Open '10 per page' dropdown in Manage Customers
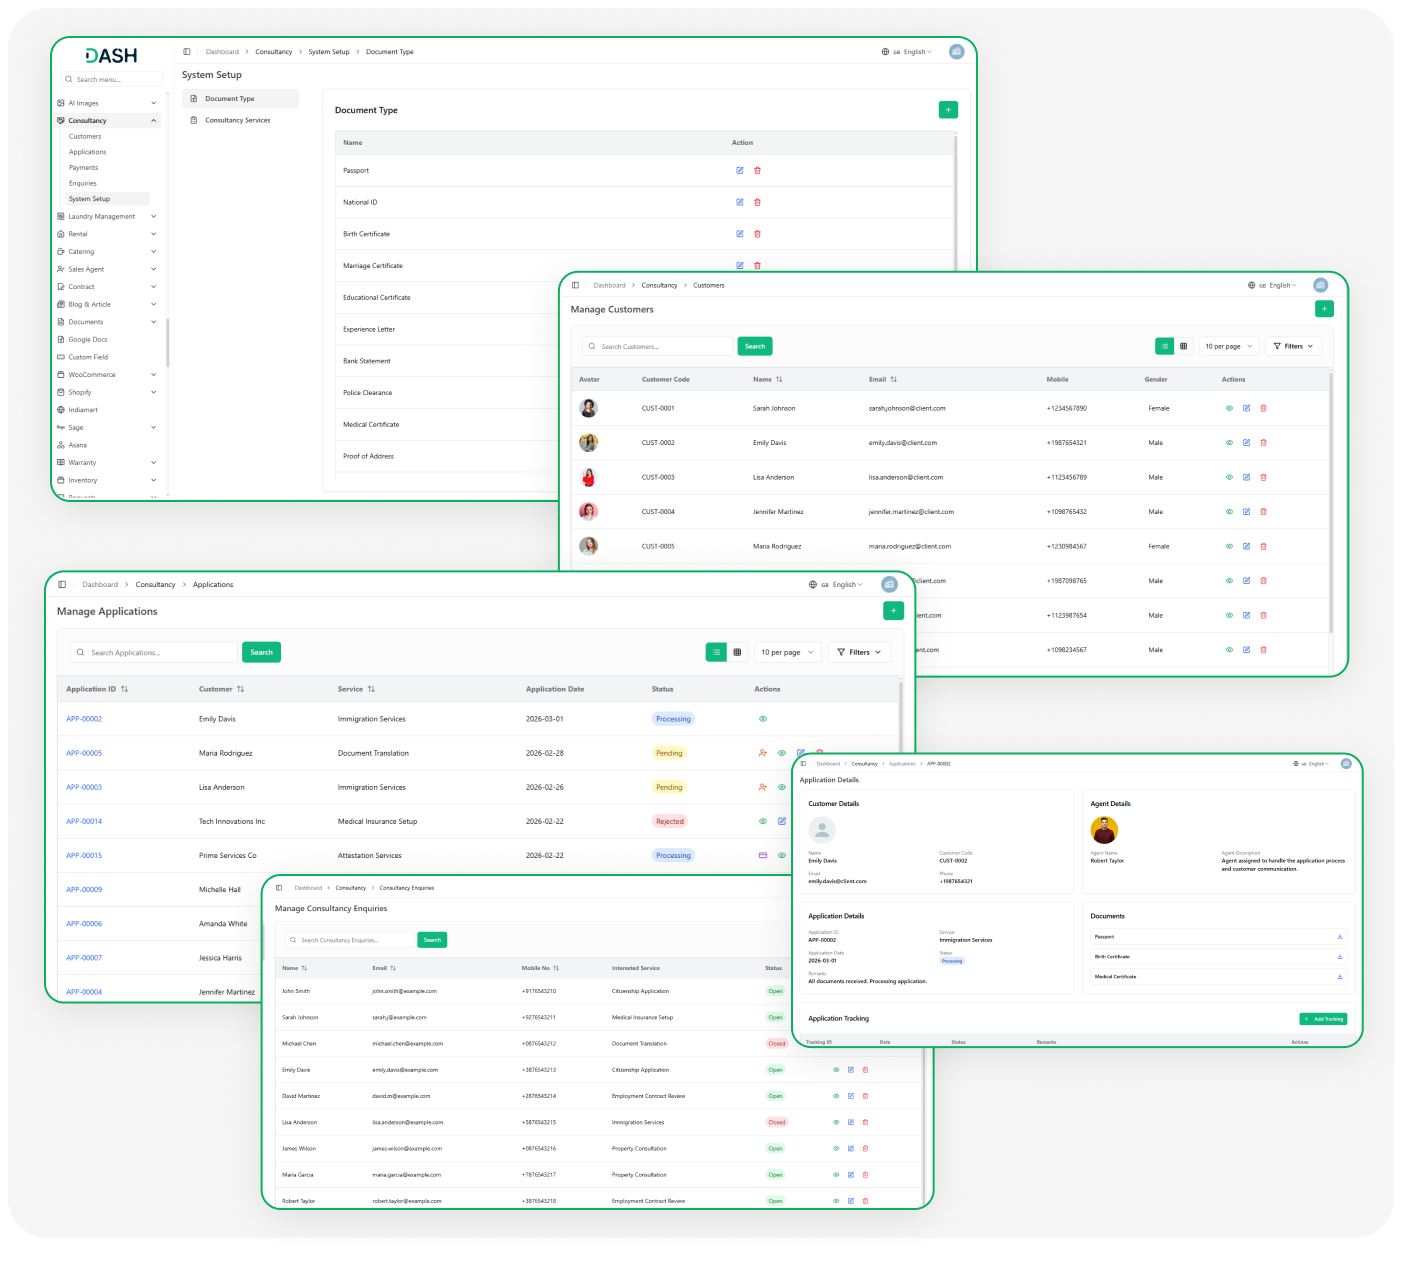Image resolution: width=1408 pixels, height=1262 pixels. (1228, 346)
